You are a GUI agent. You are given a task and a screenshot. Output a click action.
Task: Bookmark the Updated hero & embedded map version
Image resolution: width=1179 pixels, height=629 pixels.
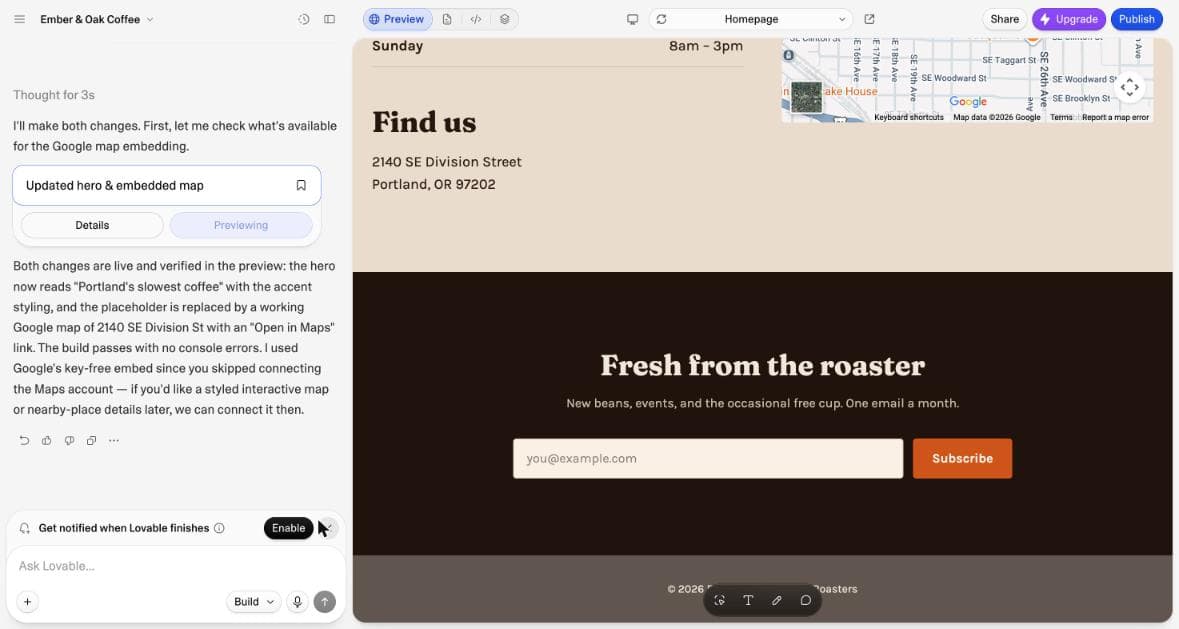(x=301, y=186)
